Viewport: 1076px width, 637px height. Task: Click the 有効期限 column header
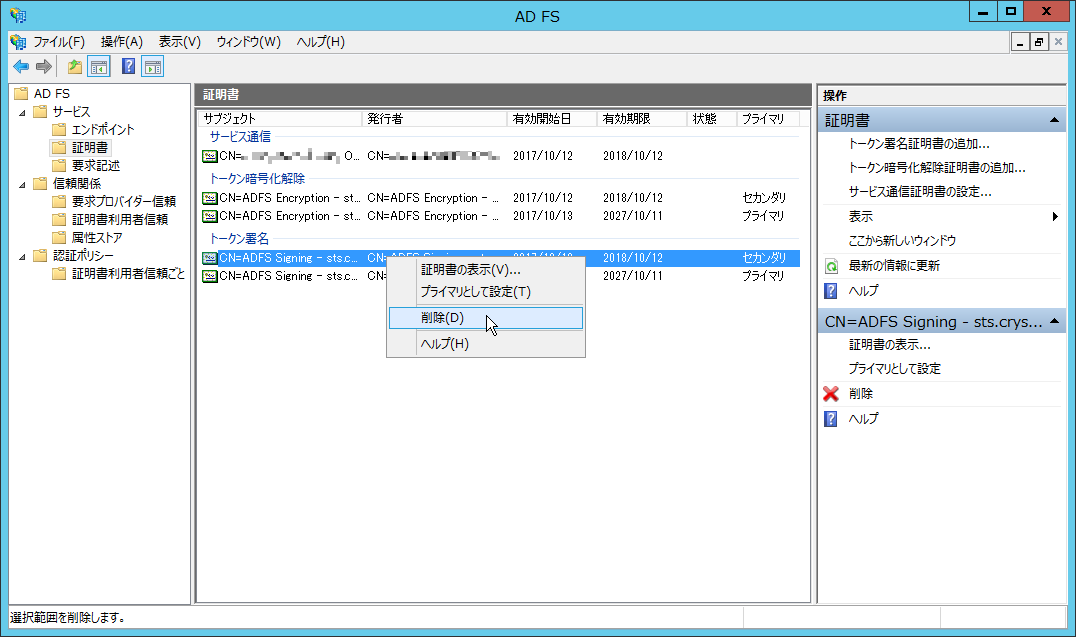tap(642, 119)
